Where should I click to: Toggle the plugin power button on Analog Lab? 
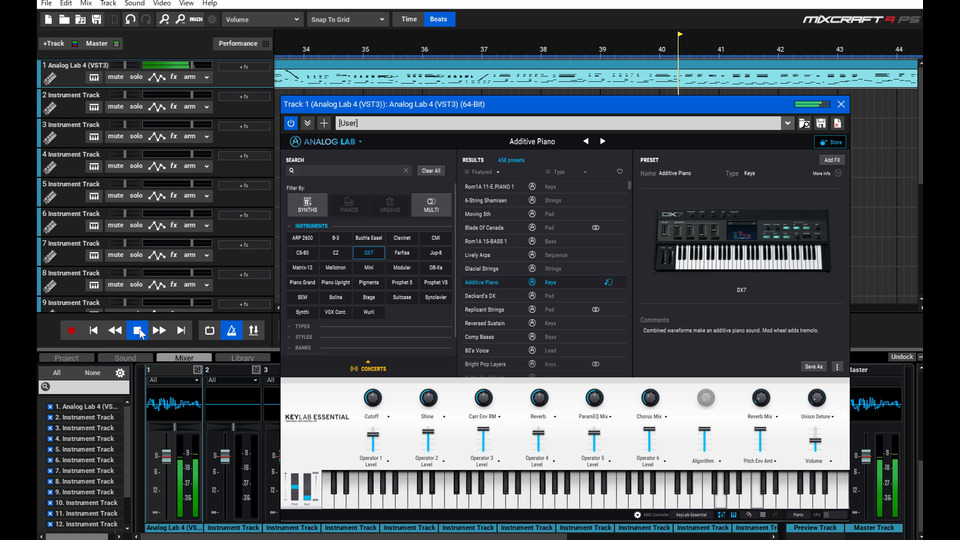tap(291, 123)
